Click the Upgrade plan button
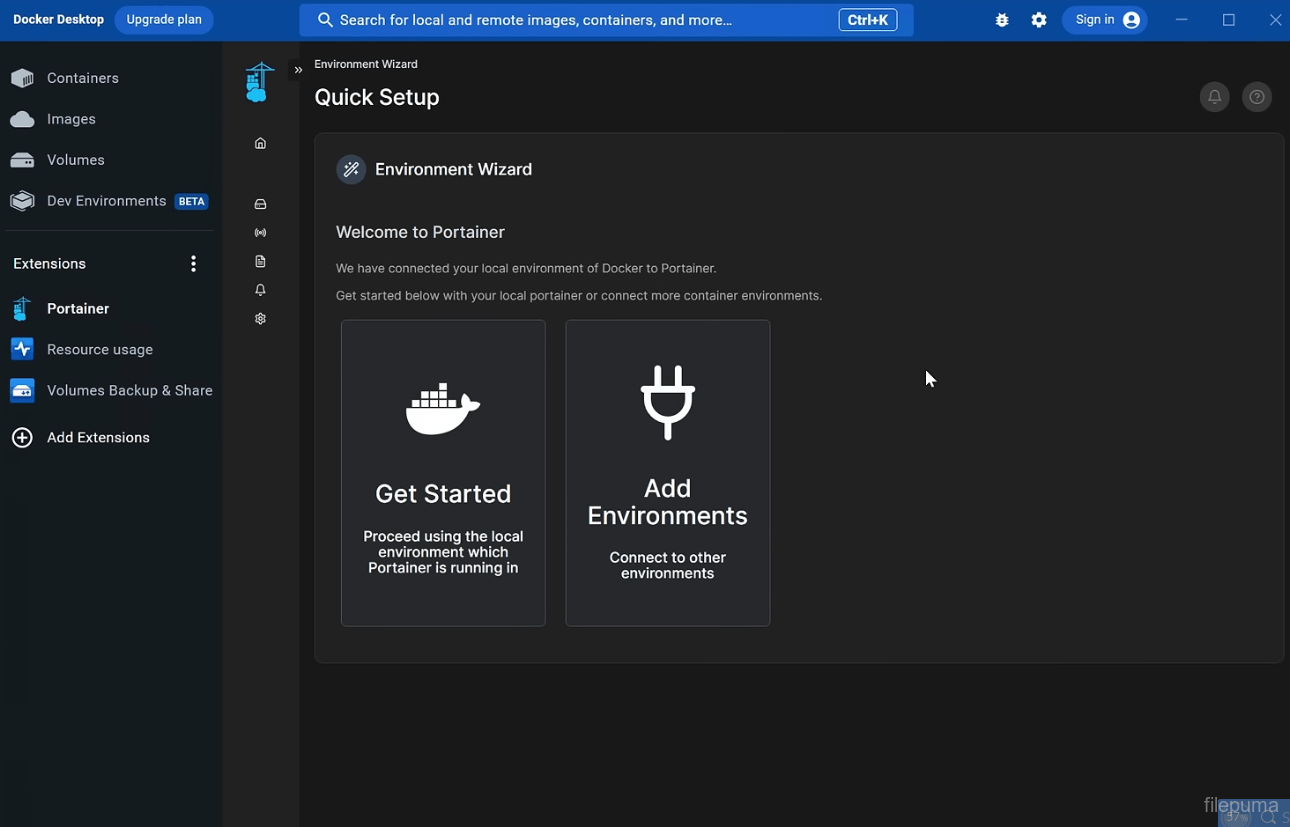 click(164, 20)
